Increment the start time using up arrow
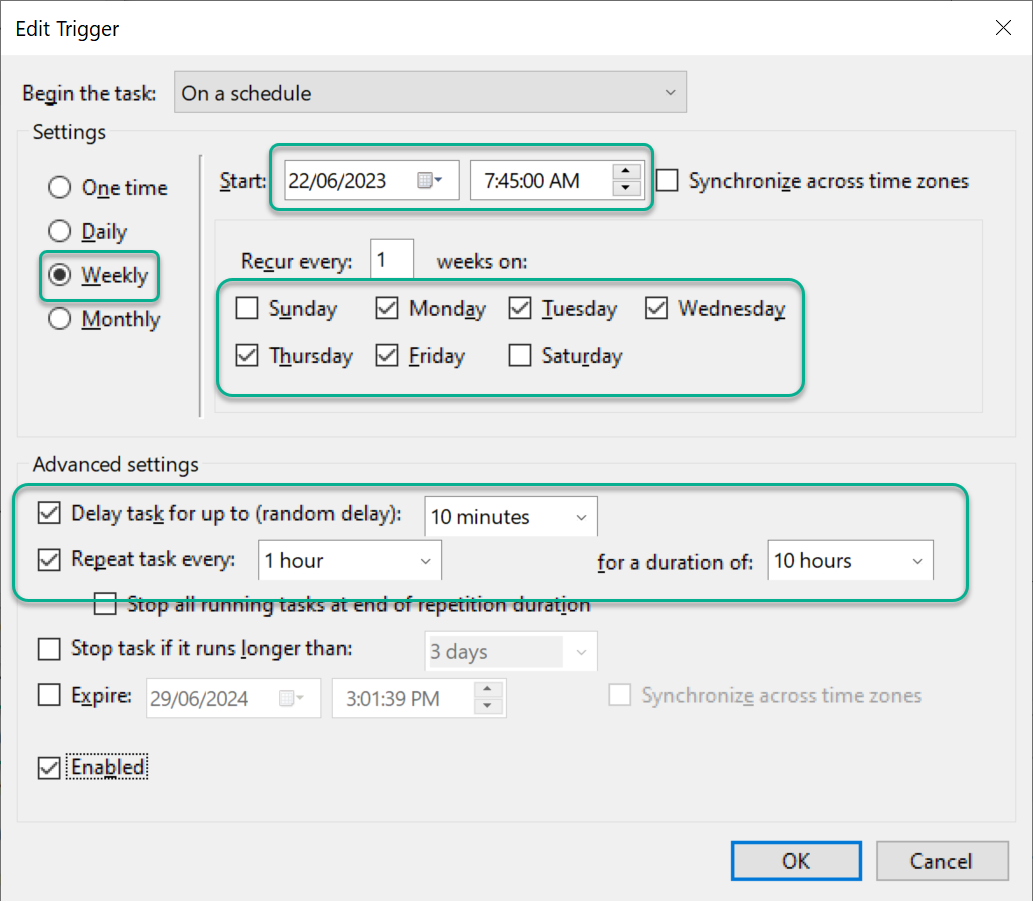The width and height of the screenshot is (1033, 901). coord(626,172)
